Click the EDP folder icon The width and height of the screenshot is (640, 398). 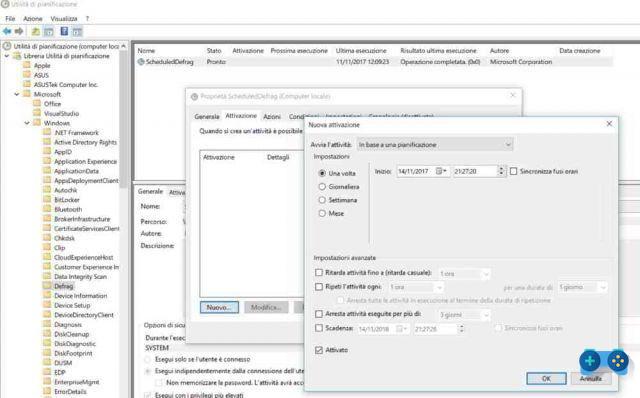pyautogui.click(x=47, y=372)
